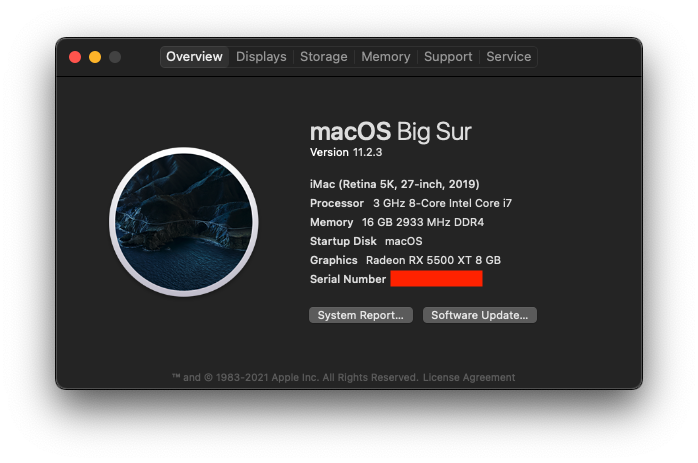This screenshot has height=463, width=698.
Task: Close the window with the red button
Action: coord(75,57)
